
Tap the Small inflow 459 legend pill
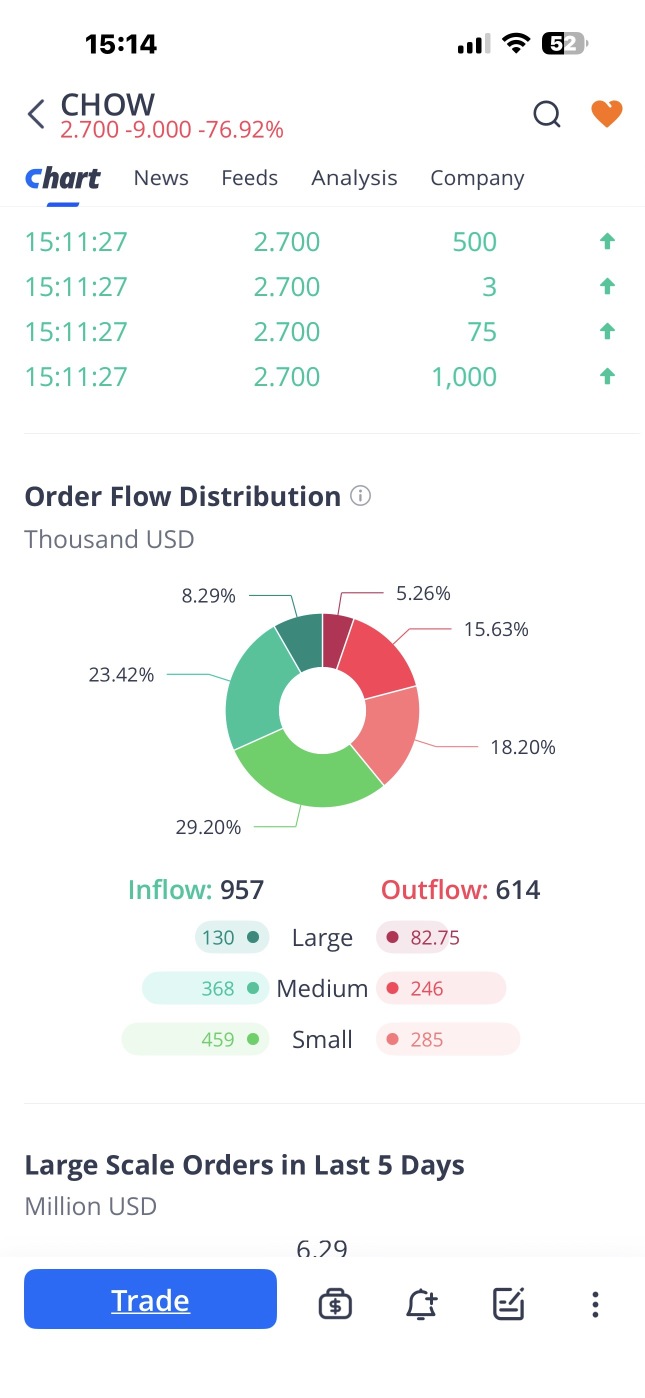[196, 1040]
